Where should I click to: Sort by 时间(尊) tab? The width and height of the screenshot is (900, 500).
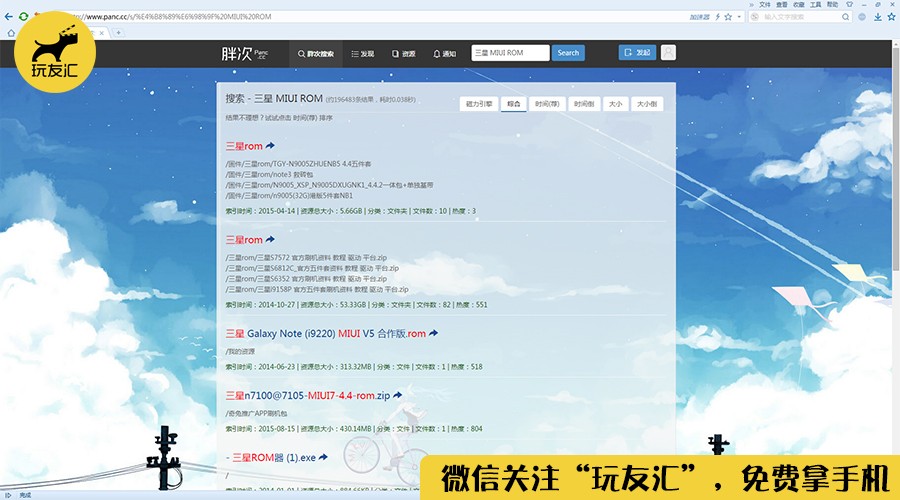(x=547, y=104)
